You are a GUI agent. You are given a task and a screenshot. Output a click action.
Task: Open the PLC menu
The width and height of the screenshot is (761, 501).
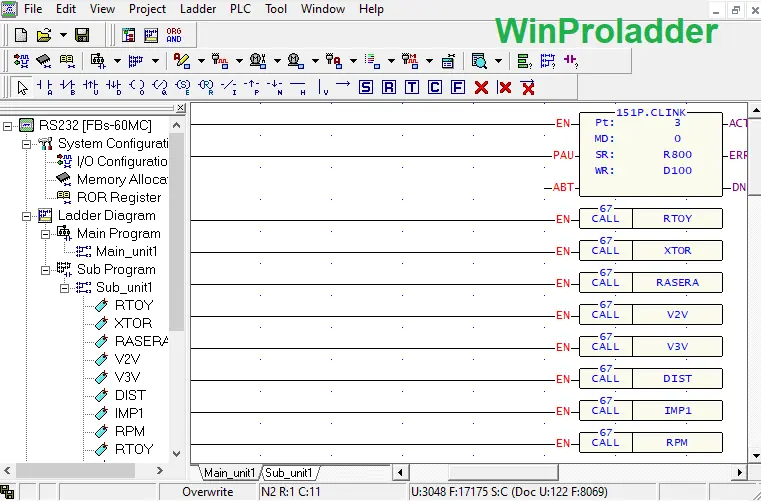(240, 9)
